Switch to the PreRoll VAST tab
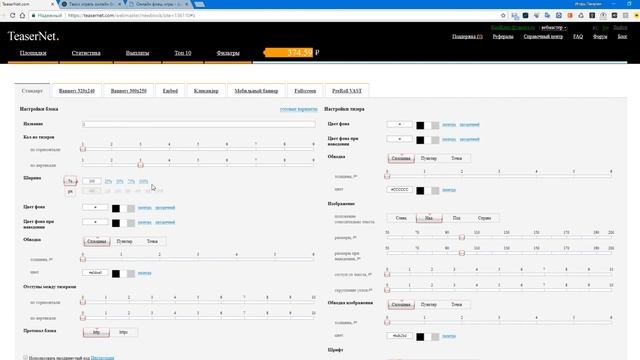The image size is (640, 360). 347,91
